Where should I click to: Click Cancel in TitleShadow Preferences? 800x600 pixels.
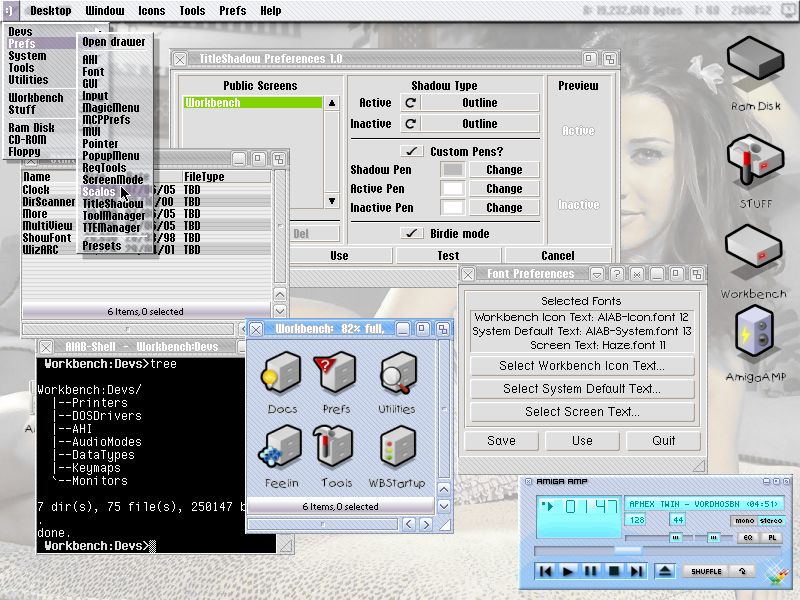click(558, 256)
